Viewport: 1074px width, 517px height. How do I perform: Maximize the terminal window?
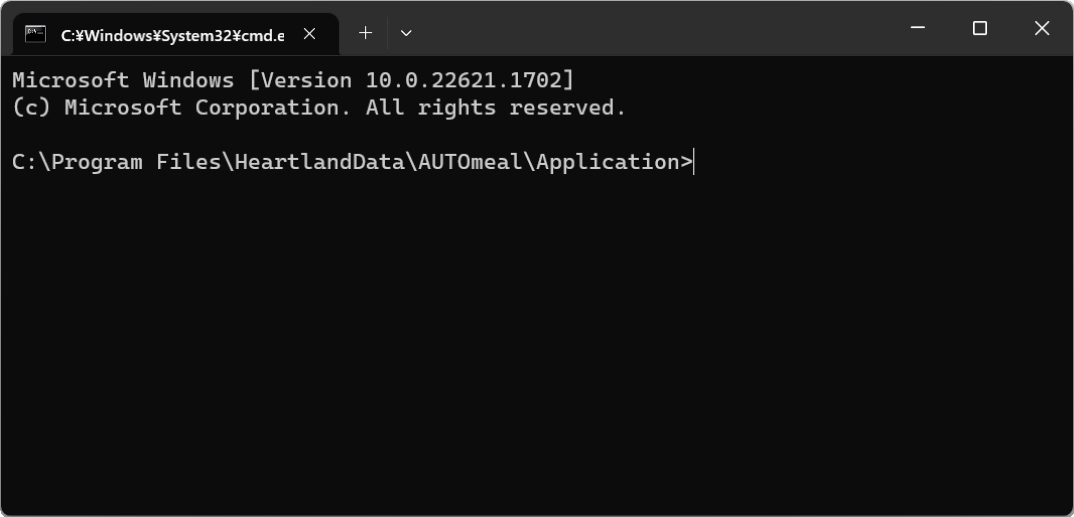[x=980, y=29]
